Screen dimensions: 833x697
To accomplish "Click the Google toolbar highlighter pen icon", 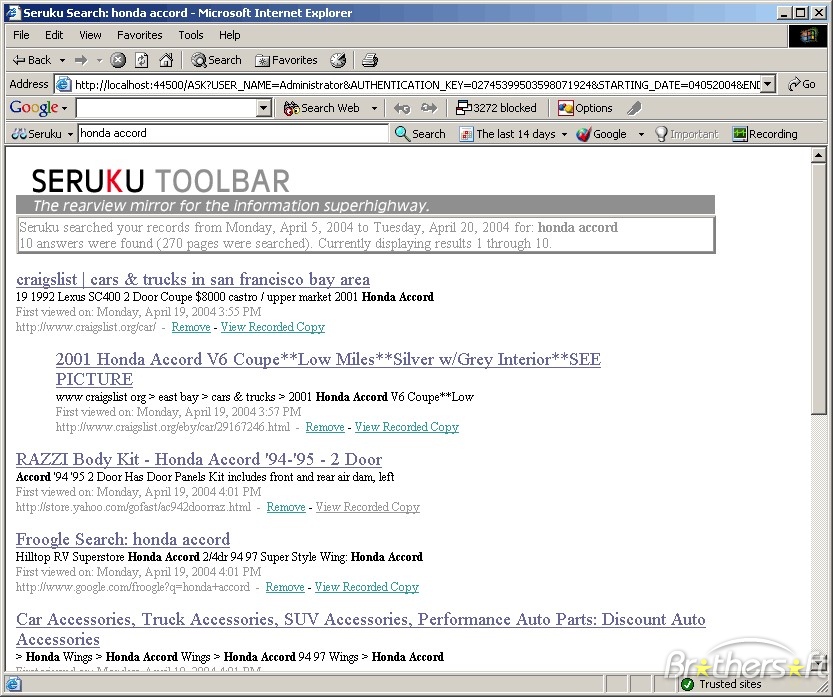I will [x=634, y=108].
